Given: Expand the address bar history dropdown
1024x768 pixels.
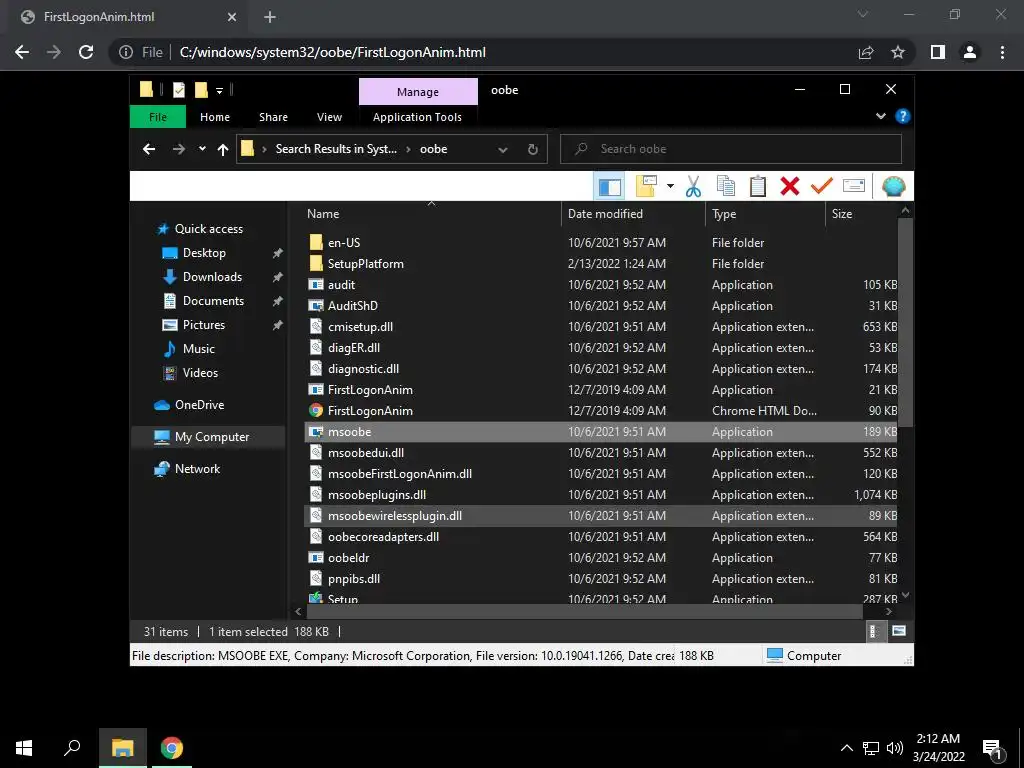Looking at the screenshot, I should pyautogui.click(x=503, y=150).
